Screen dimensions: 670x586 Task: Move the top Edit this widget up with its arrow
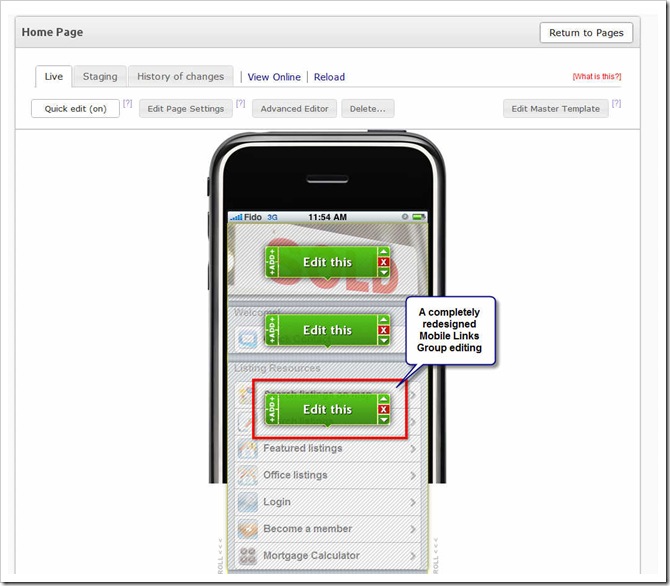click(384, 251)
